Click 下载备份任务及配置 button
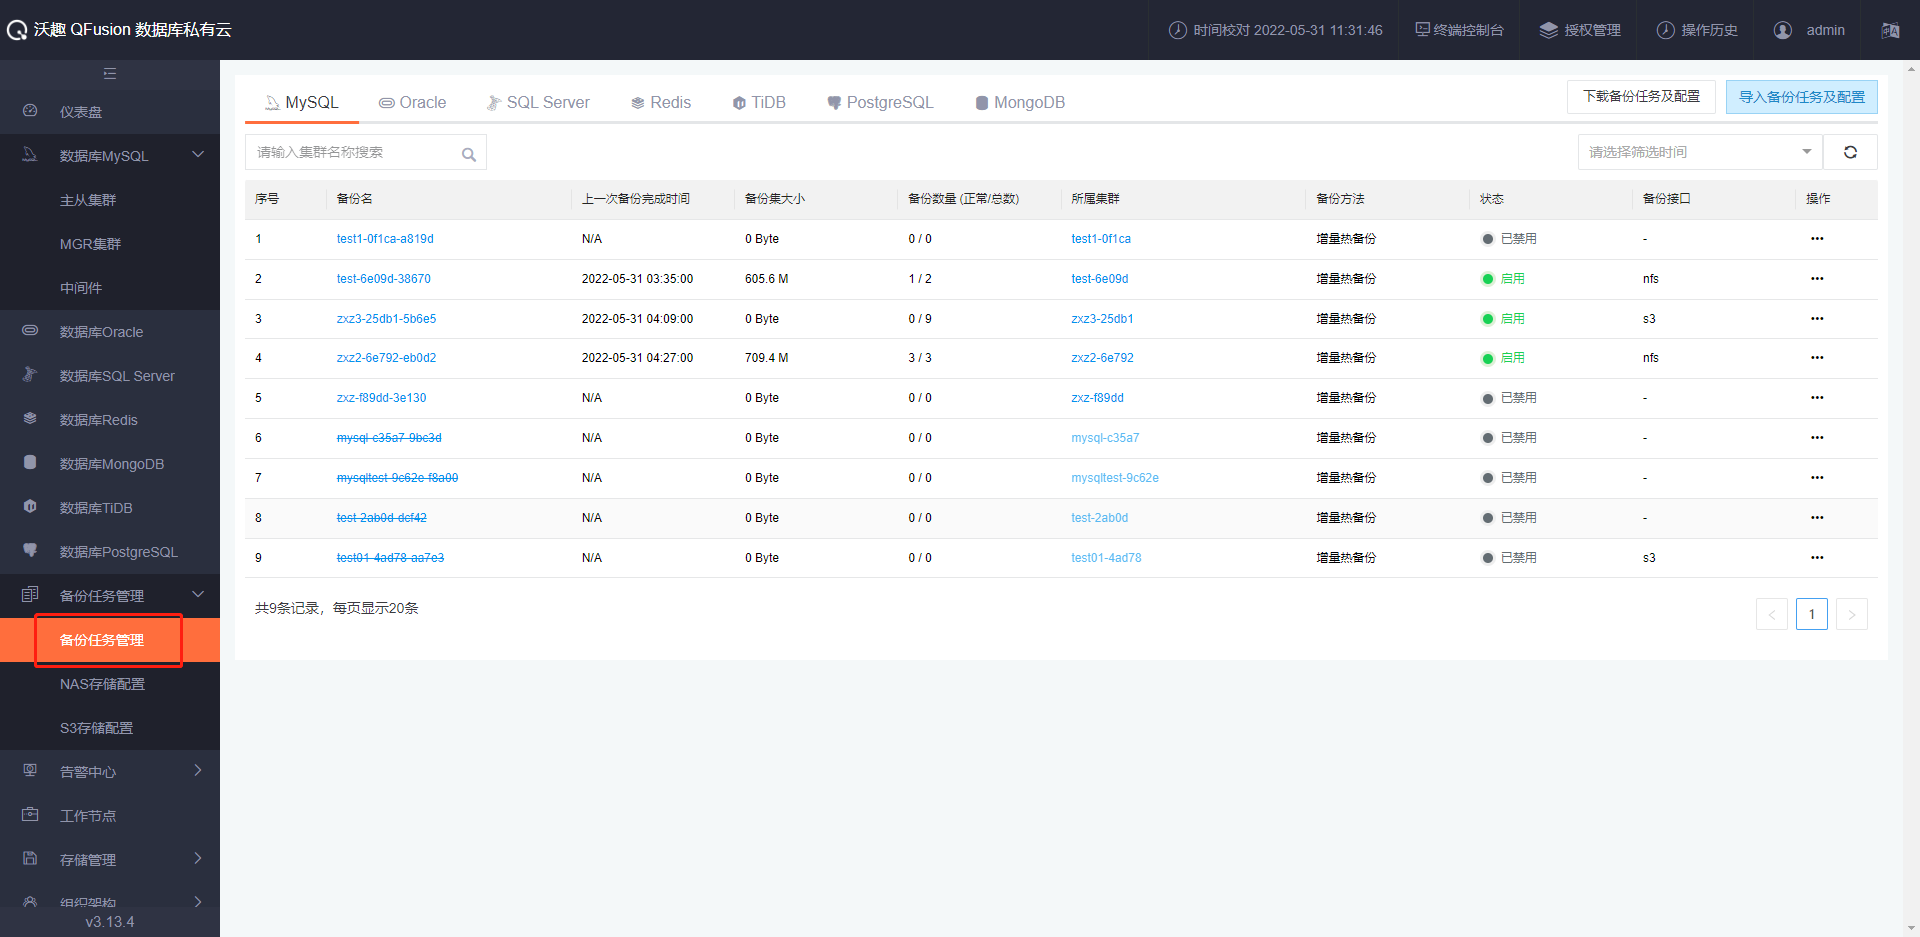This screenshot has width=1920, height=937. pyautogui.click(x=1641, y=97)
